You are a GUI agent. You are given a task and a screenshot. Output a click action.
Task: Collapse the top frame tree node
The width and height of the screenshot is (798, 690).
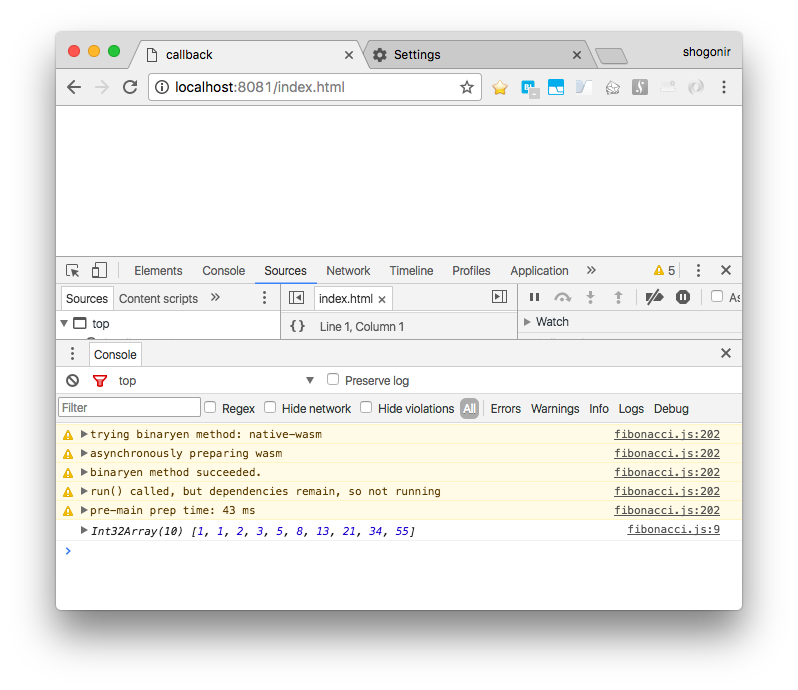64,323
